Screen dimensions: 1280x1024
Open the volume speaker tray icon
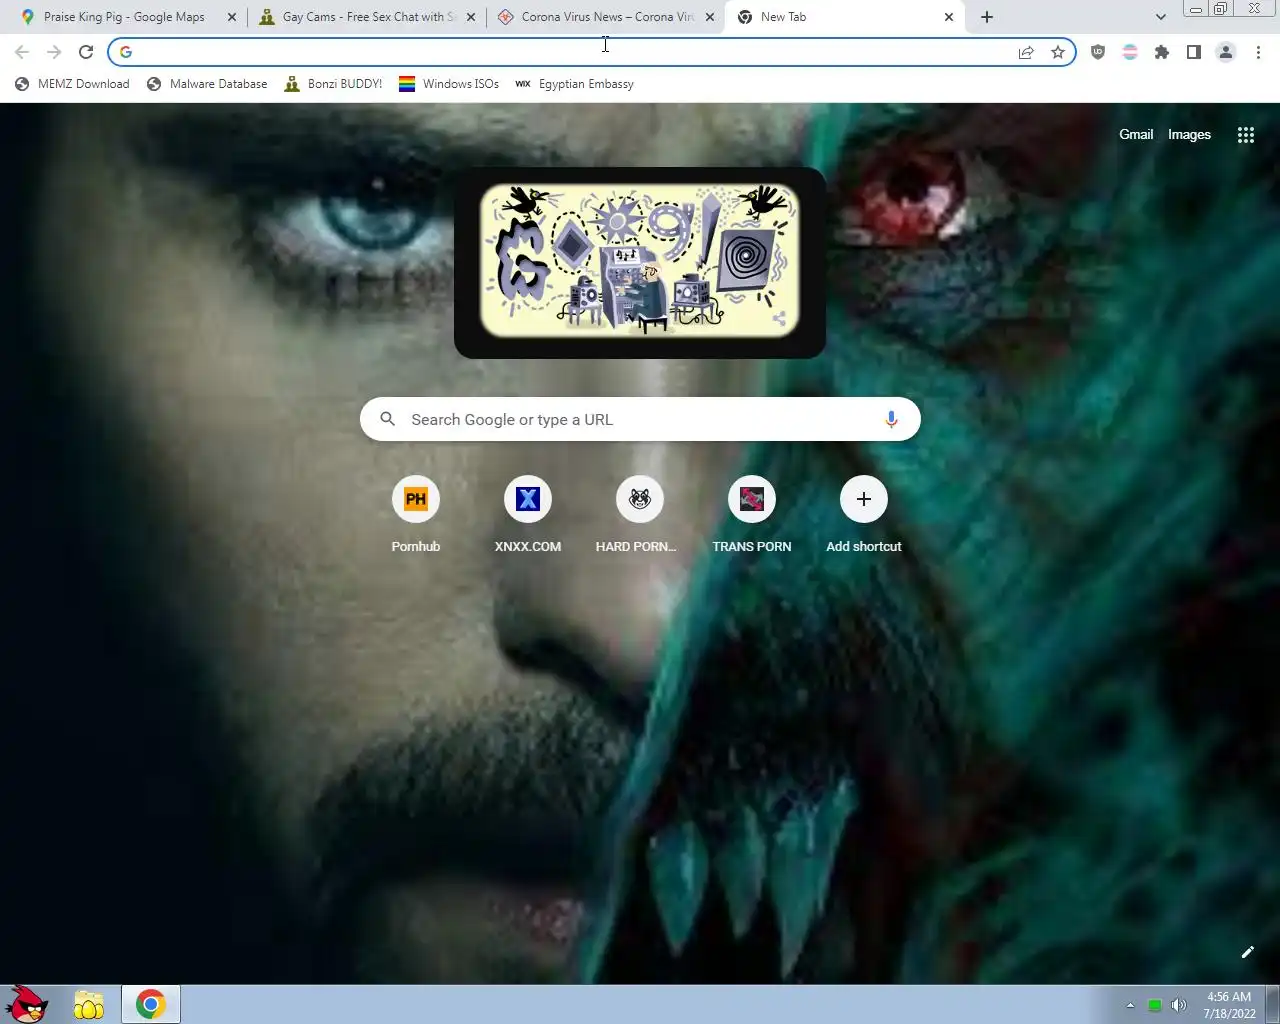click(x=1179, y=1005)
